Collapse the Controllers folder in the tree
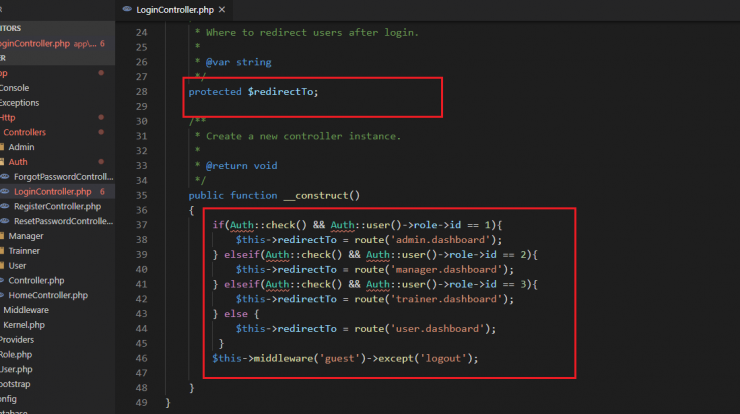Screen dimensions: 740x414 25,132
